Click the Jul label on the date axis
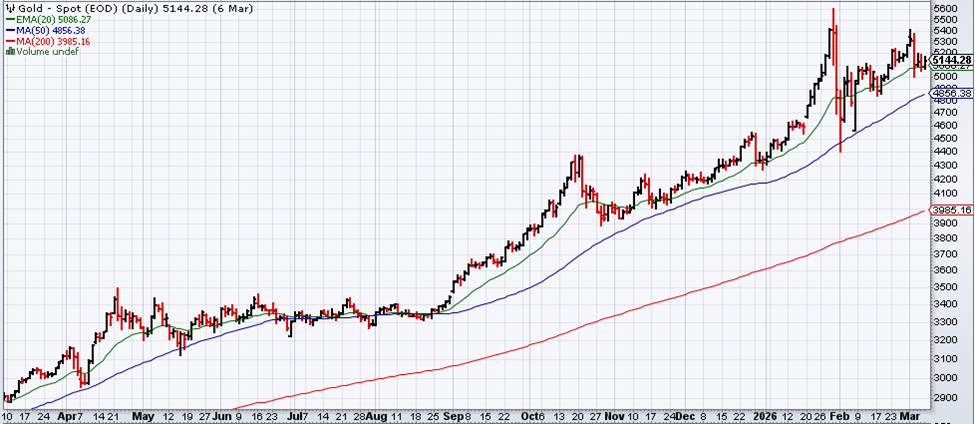 (297, 415)
